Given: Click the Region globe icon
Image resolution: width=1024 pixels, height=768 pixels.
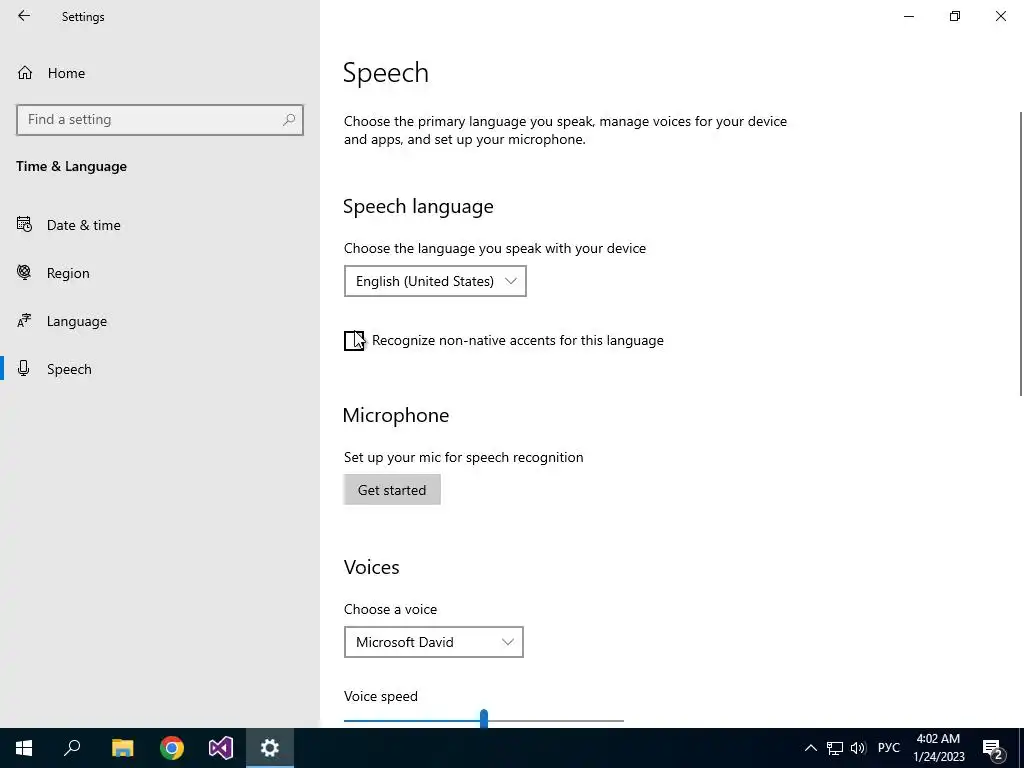Looking at the screenshot, I should click(x=24, y=272).
